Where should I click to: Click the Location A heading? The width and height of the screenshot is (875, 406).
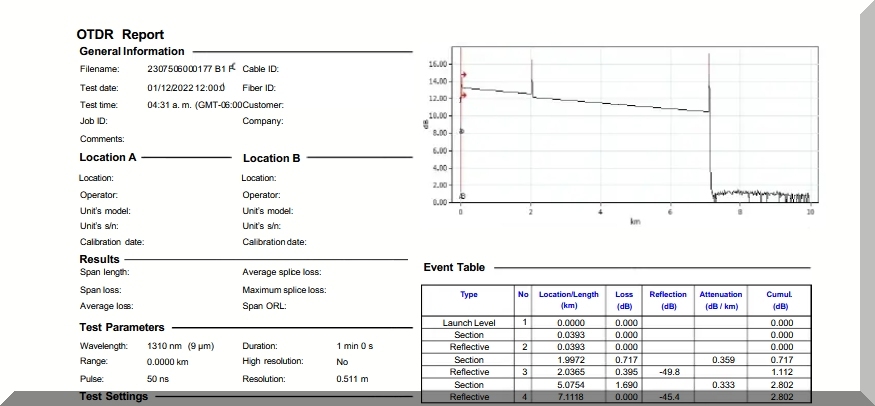108,157
